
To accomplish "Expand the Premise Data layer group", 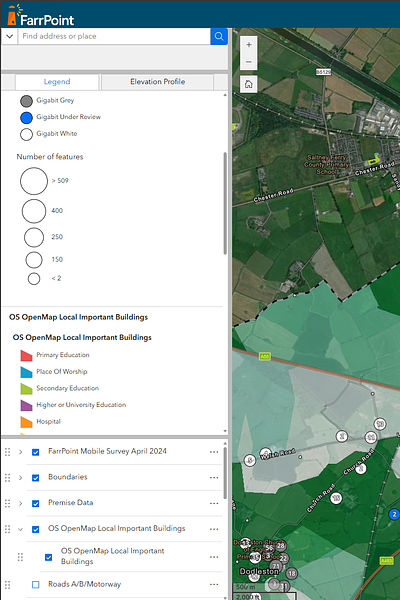I will coord(20,504).
